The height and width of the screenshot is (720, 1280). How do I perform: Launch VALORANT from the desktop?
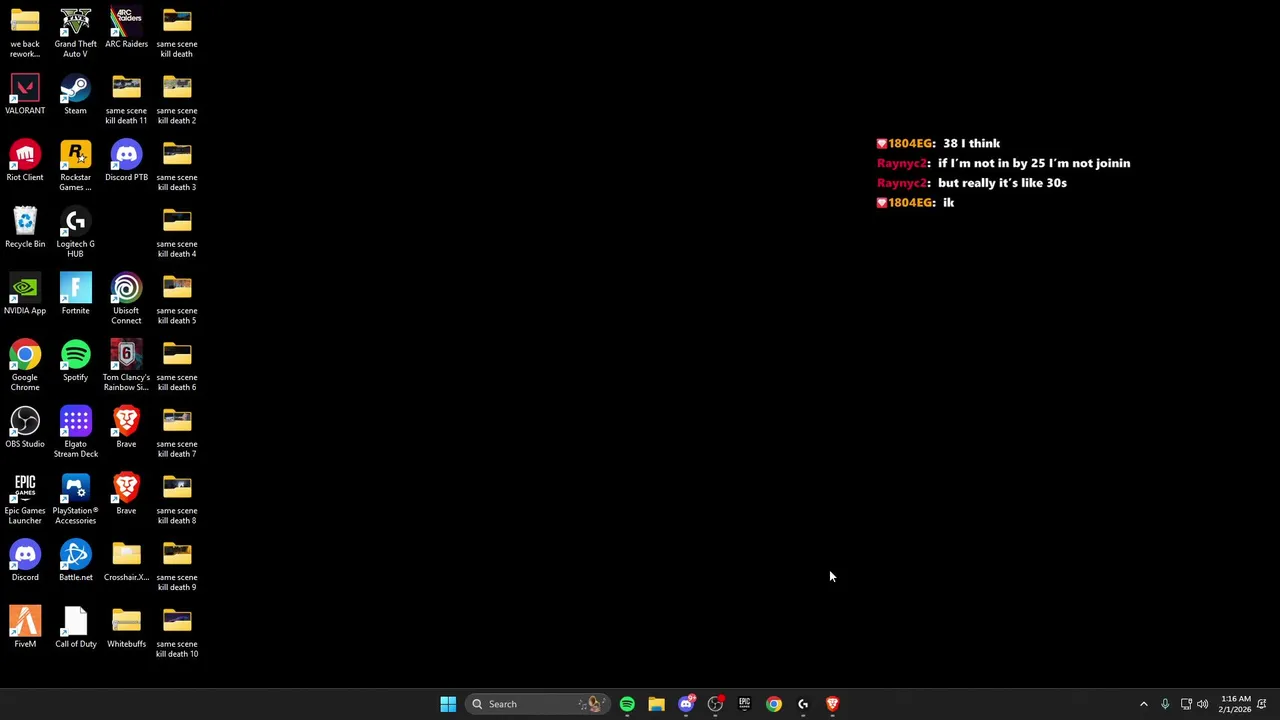(x=25, y=94)
